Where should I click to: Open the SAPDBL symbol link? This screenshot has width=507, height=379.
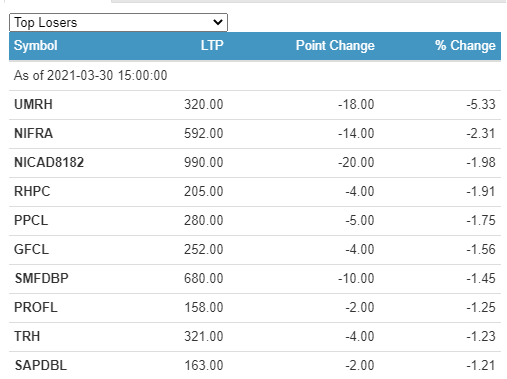point(41,366)
